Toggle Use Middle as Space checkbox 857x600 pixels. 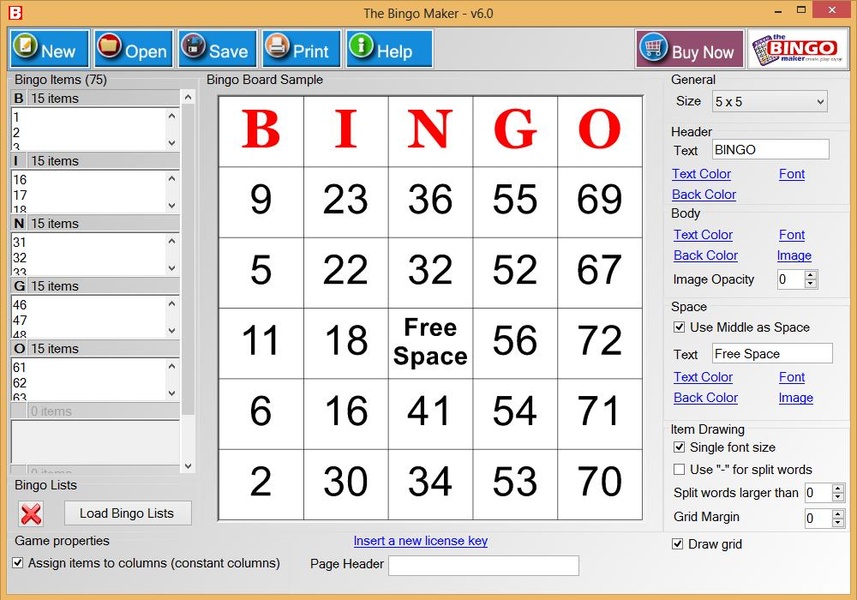(679, 327)
